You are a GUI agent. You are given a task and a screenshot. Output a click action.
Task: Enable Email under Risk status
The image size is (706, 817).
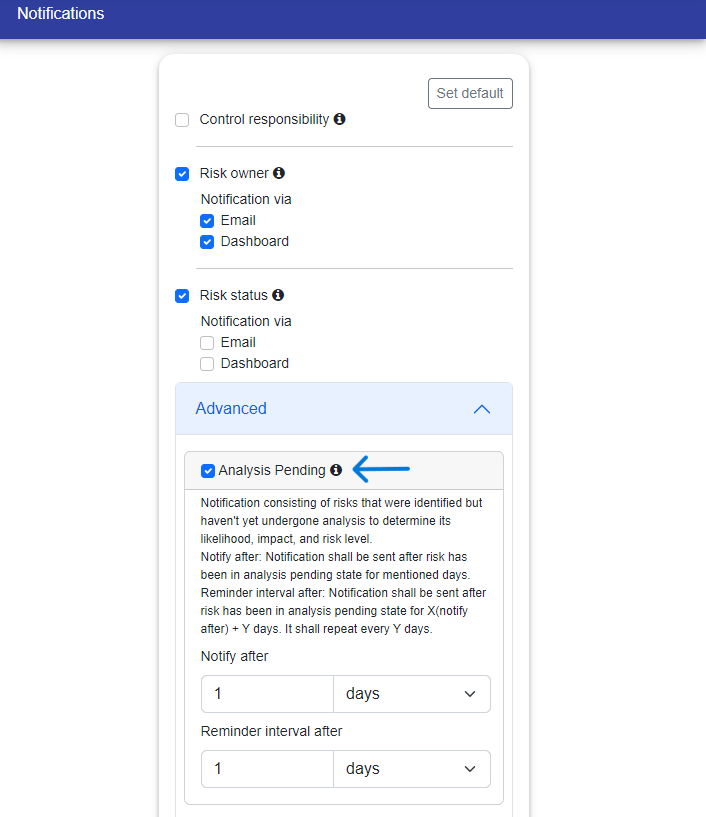pos(207,343)
